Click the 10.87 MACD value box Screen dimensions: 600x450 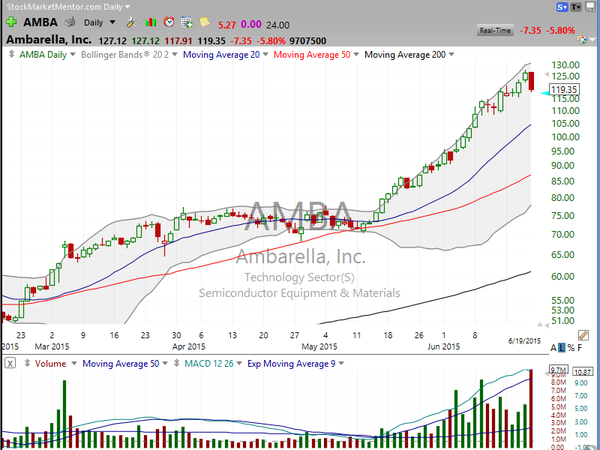tap(583, 371)
